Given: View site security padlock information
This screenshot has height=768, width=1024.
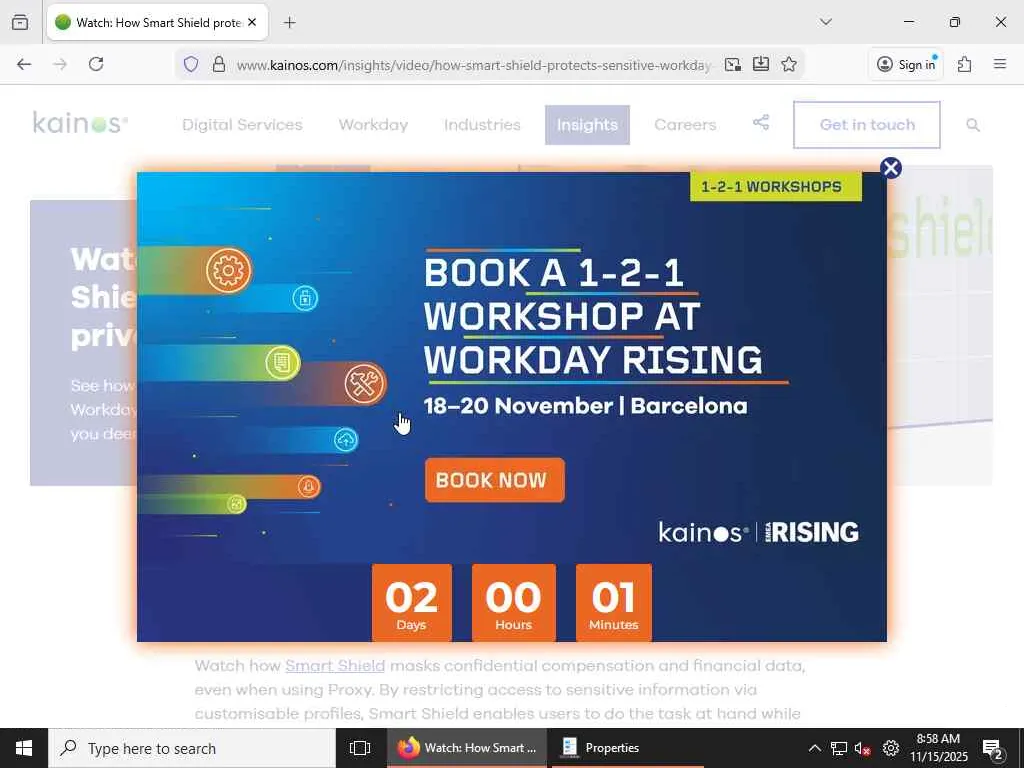Looking at the screenshot, I should (219, 64).
